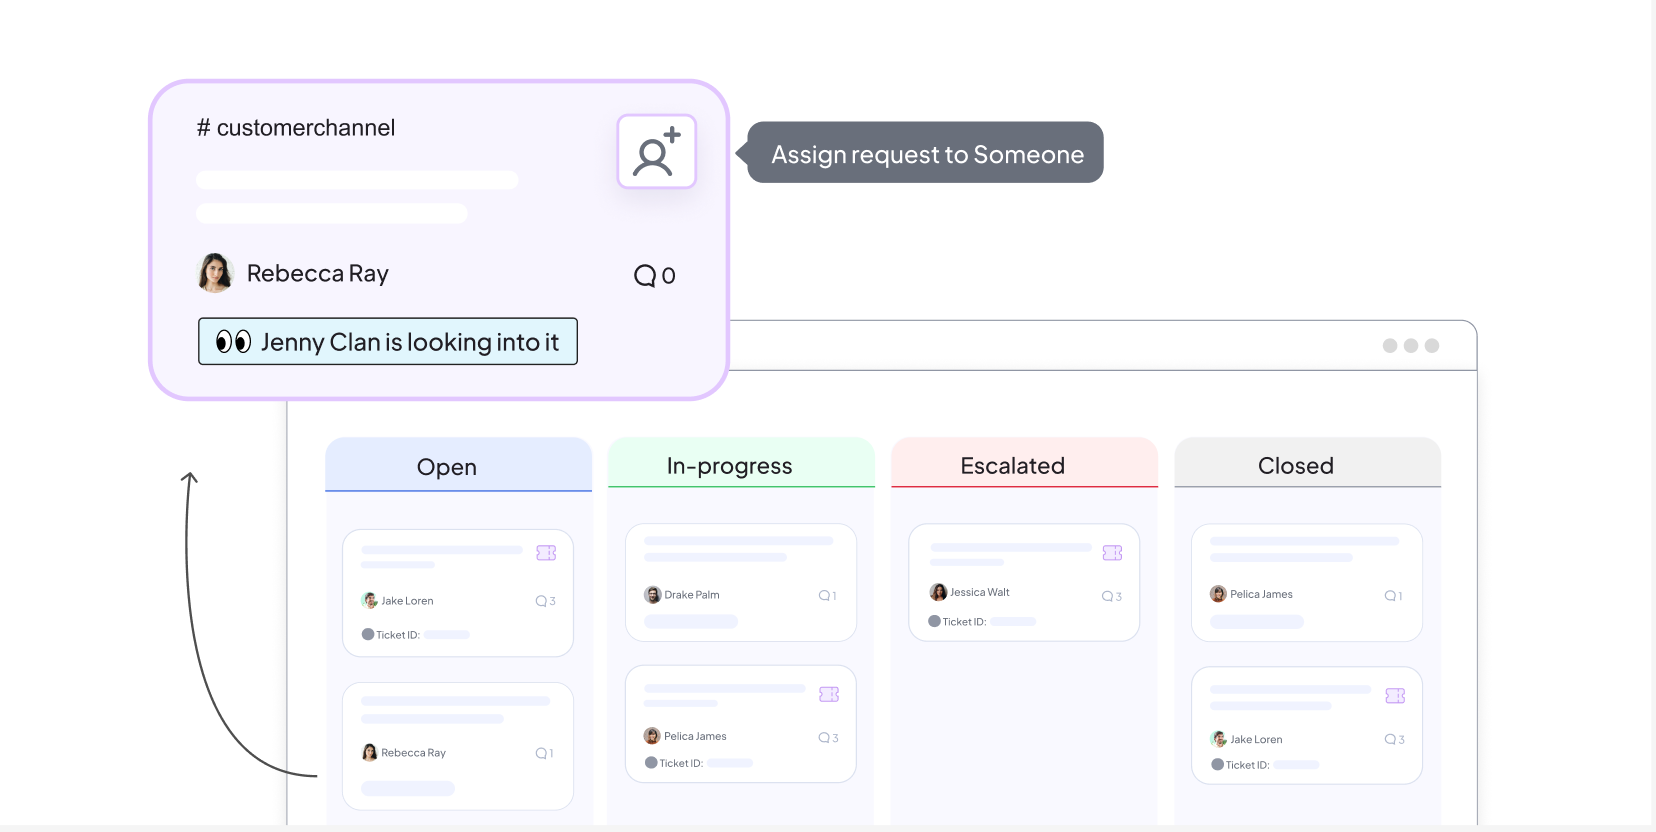
Task: Click ticket icon on Jake Loren's Open card
Action: [x=546, y=553]
